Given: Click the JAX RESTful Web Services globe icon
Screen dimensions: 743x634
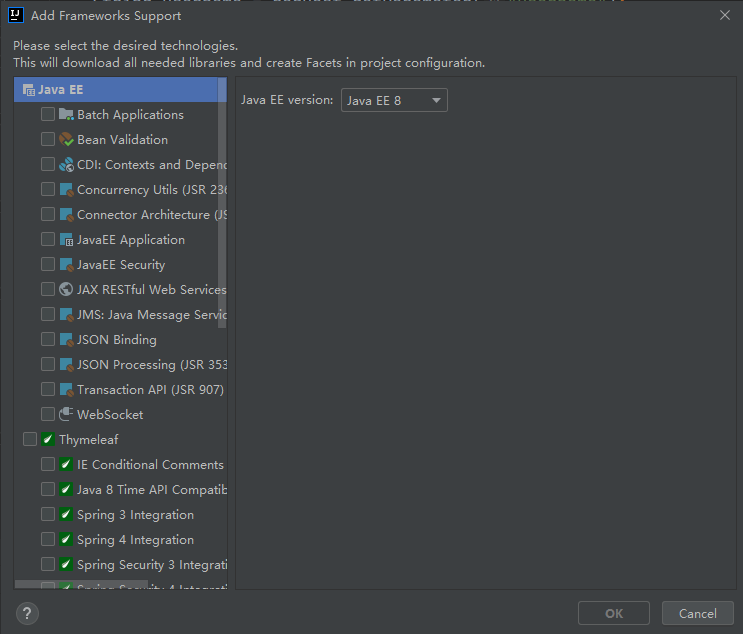Looking at the screenshot, I should (66, 289).
